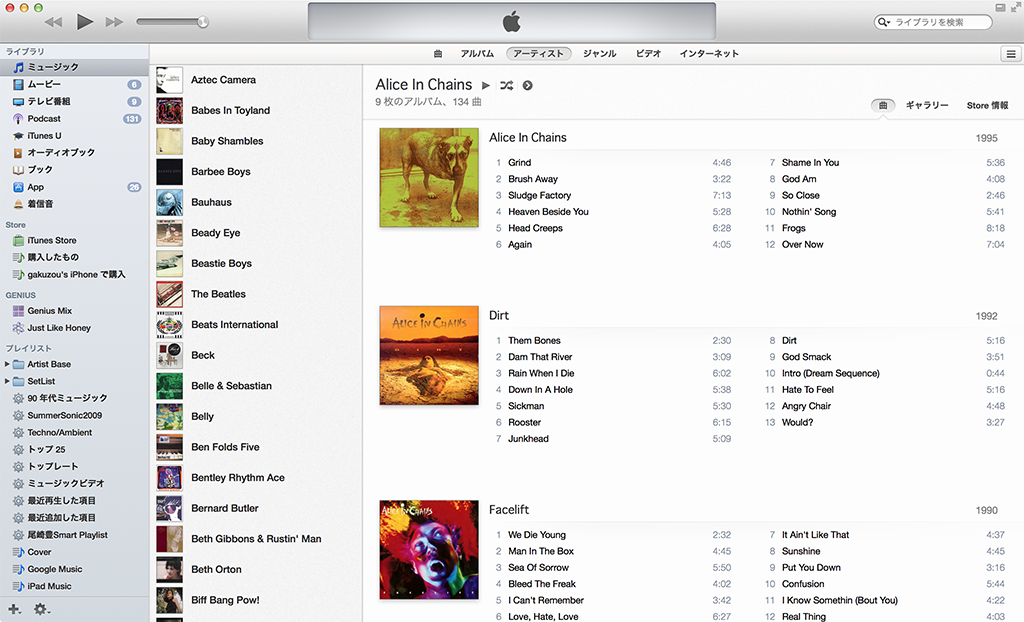Image resolution: width=1024 pixels, height=622 pixels.
Task: Click the Play button in the toolbar
Action: [84, 22]
